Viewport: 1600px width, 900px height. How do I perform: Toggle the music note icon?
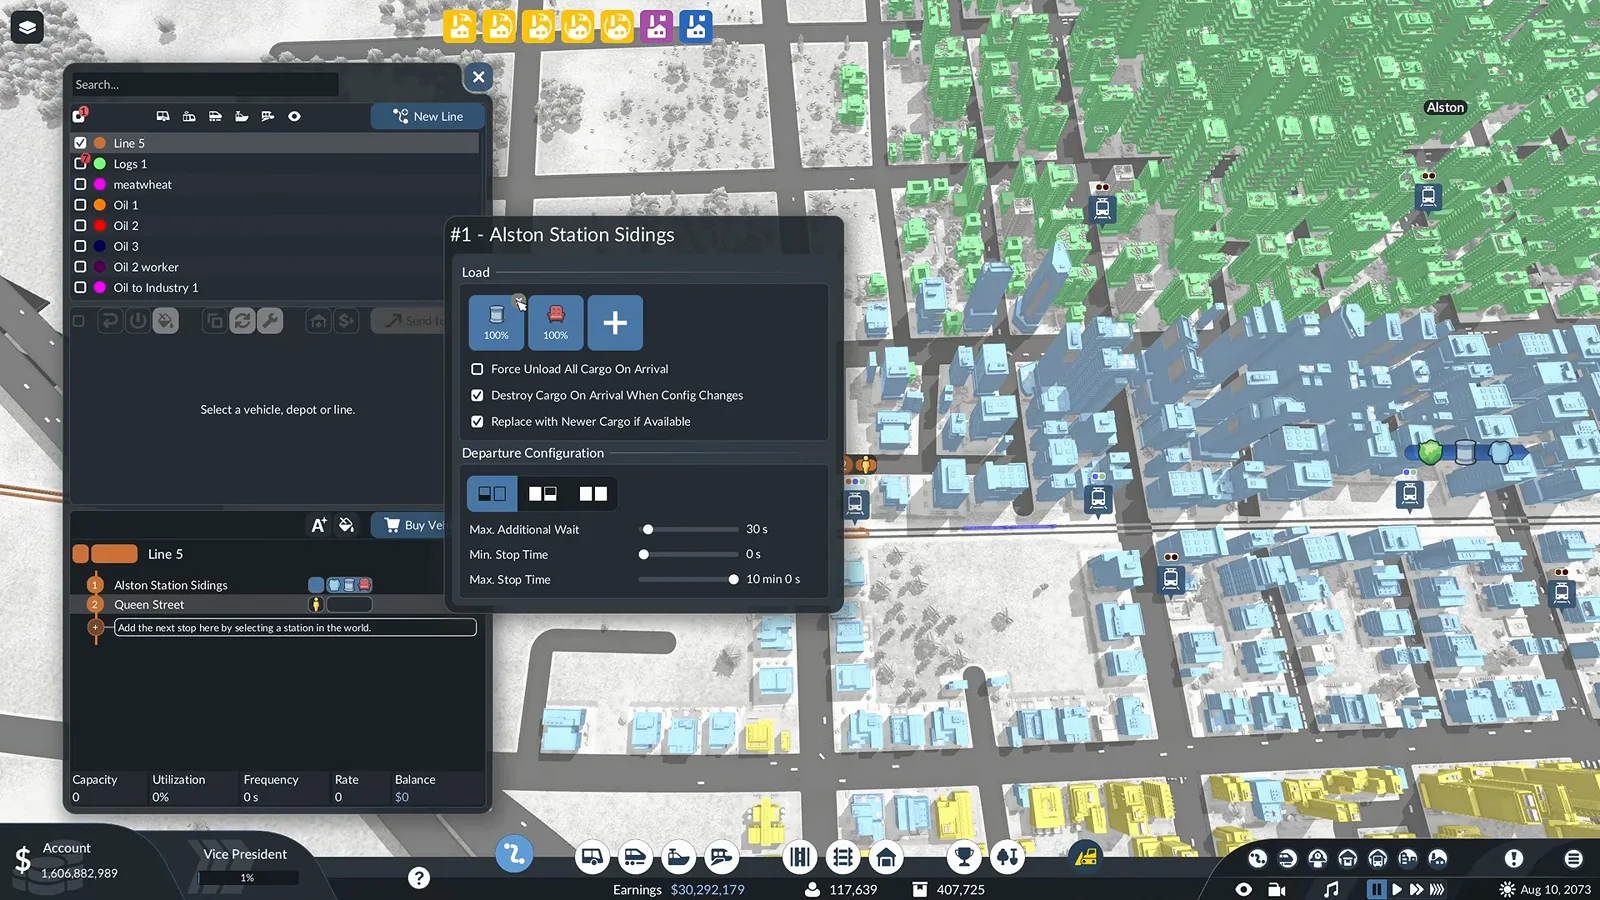(1330, 888)
